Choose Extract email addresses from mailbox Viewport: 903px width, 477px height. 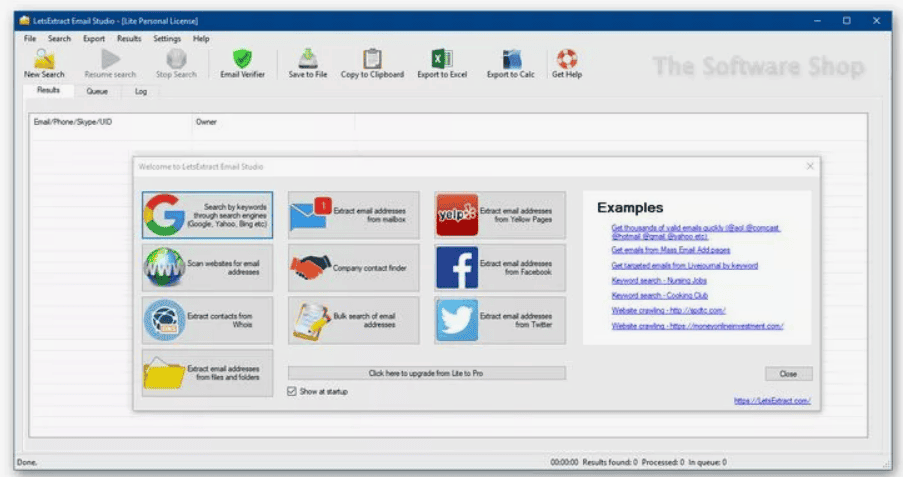click(354, 215)
